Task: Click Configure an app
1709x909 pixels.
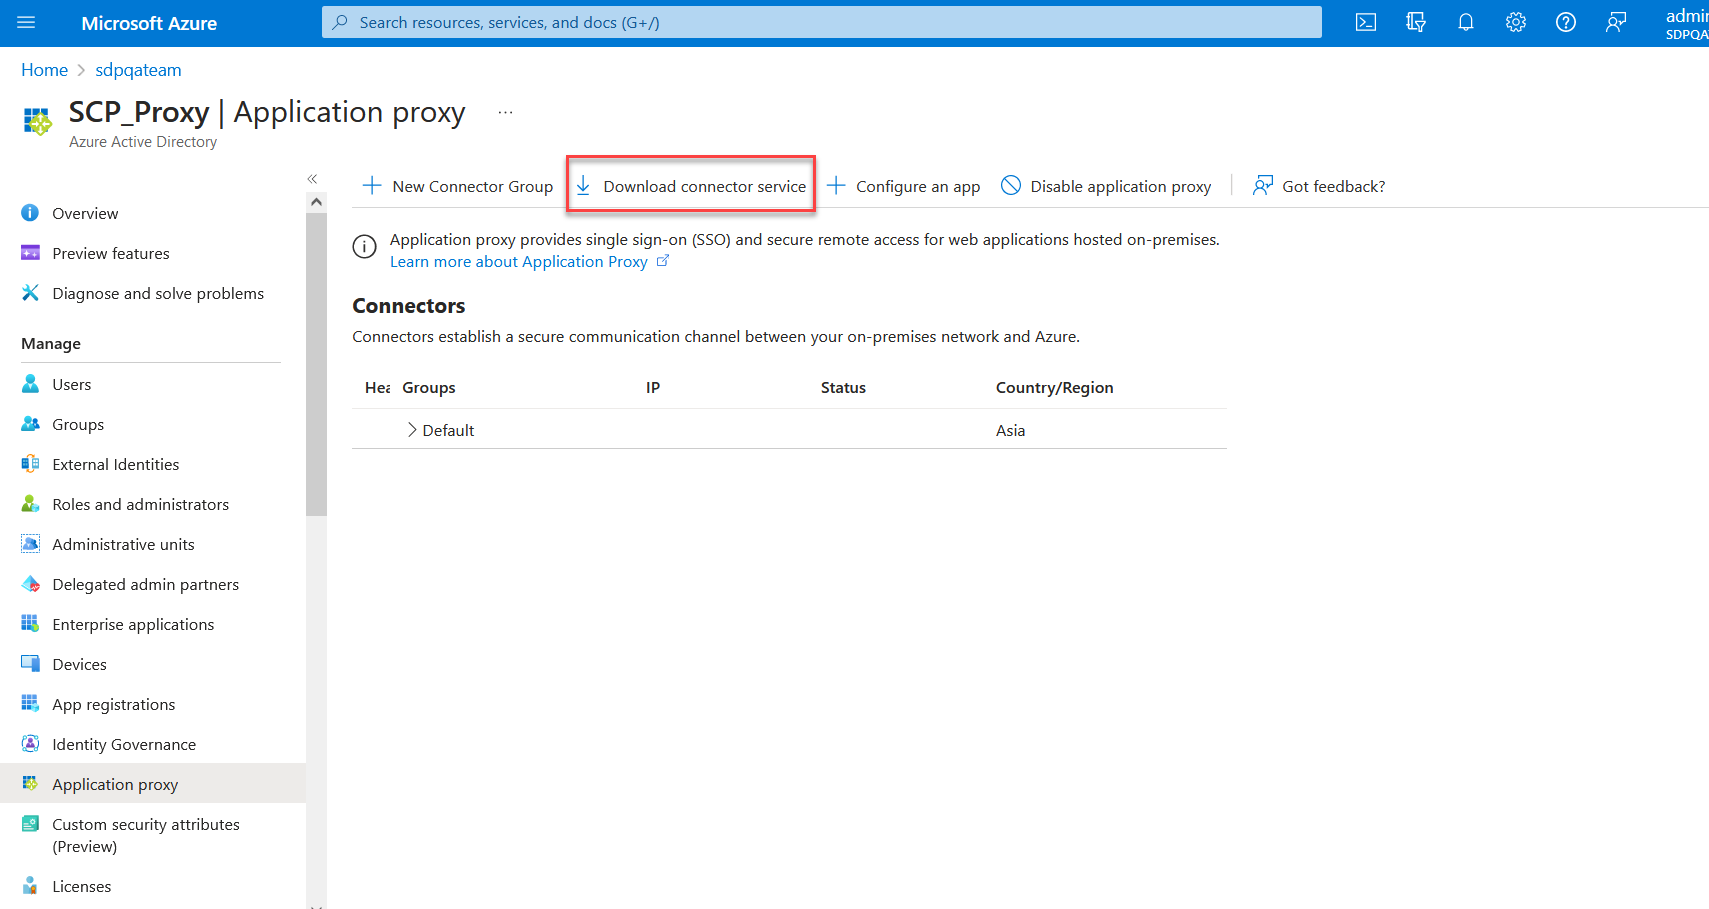Action: click(904, 186)
